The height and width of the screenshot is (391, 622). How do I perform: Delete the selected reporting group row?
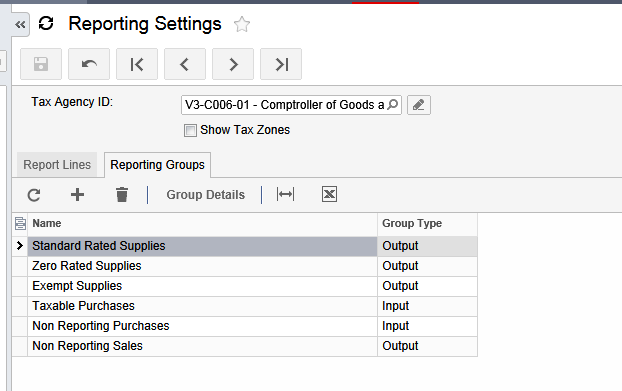pyautogui.click(x=122, y=195)
